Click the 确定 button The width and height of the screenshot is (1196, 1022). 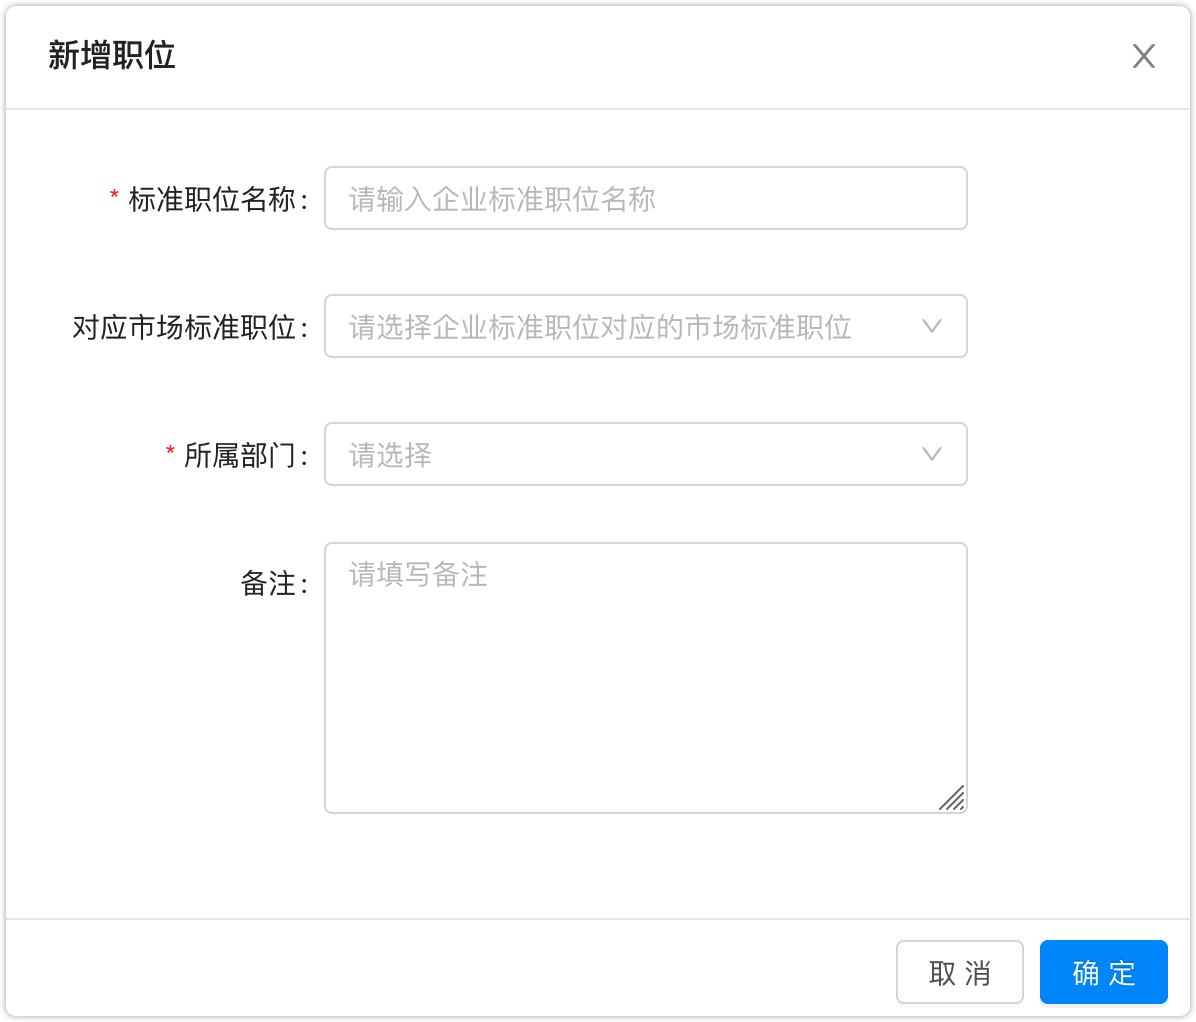point(1104,972)
